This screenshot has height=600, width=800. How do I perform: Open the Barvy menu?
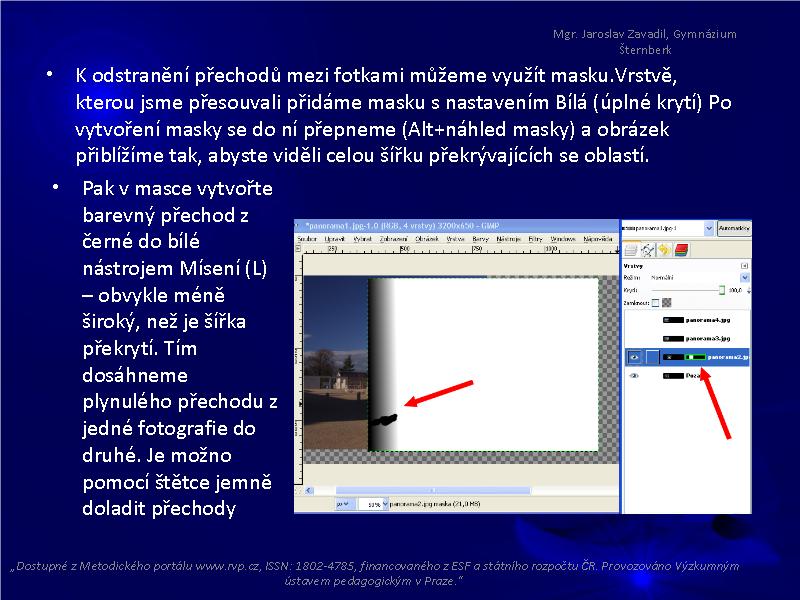point(480,239)
